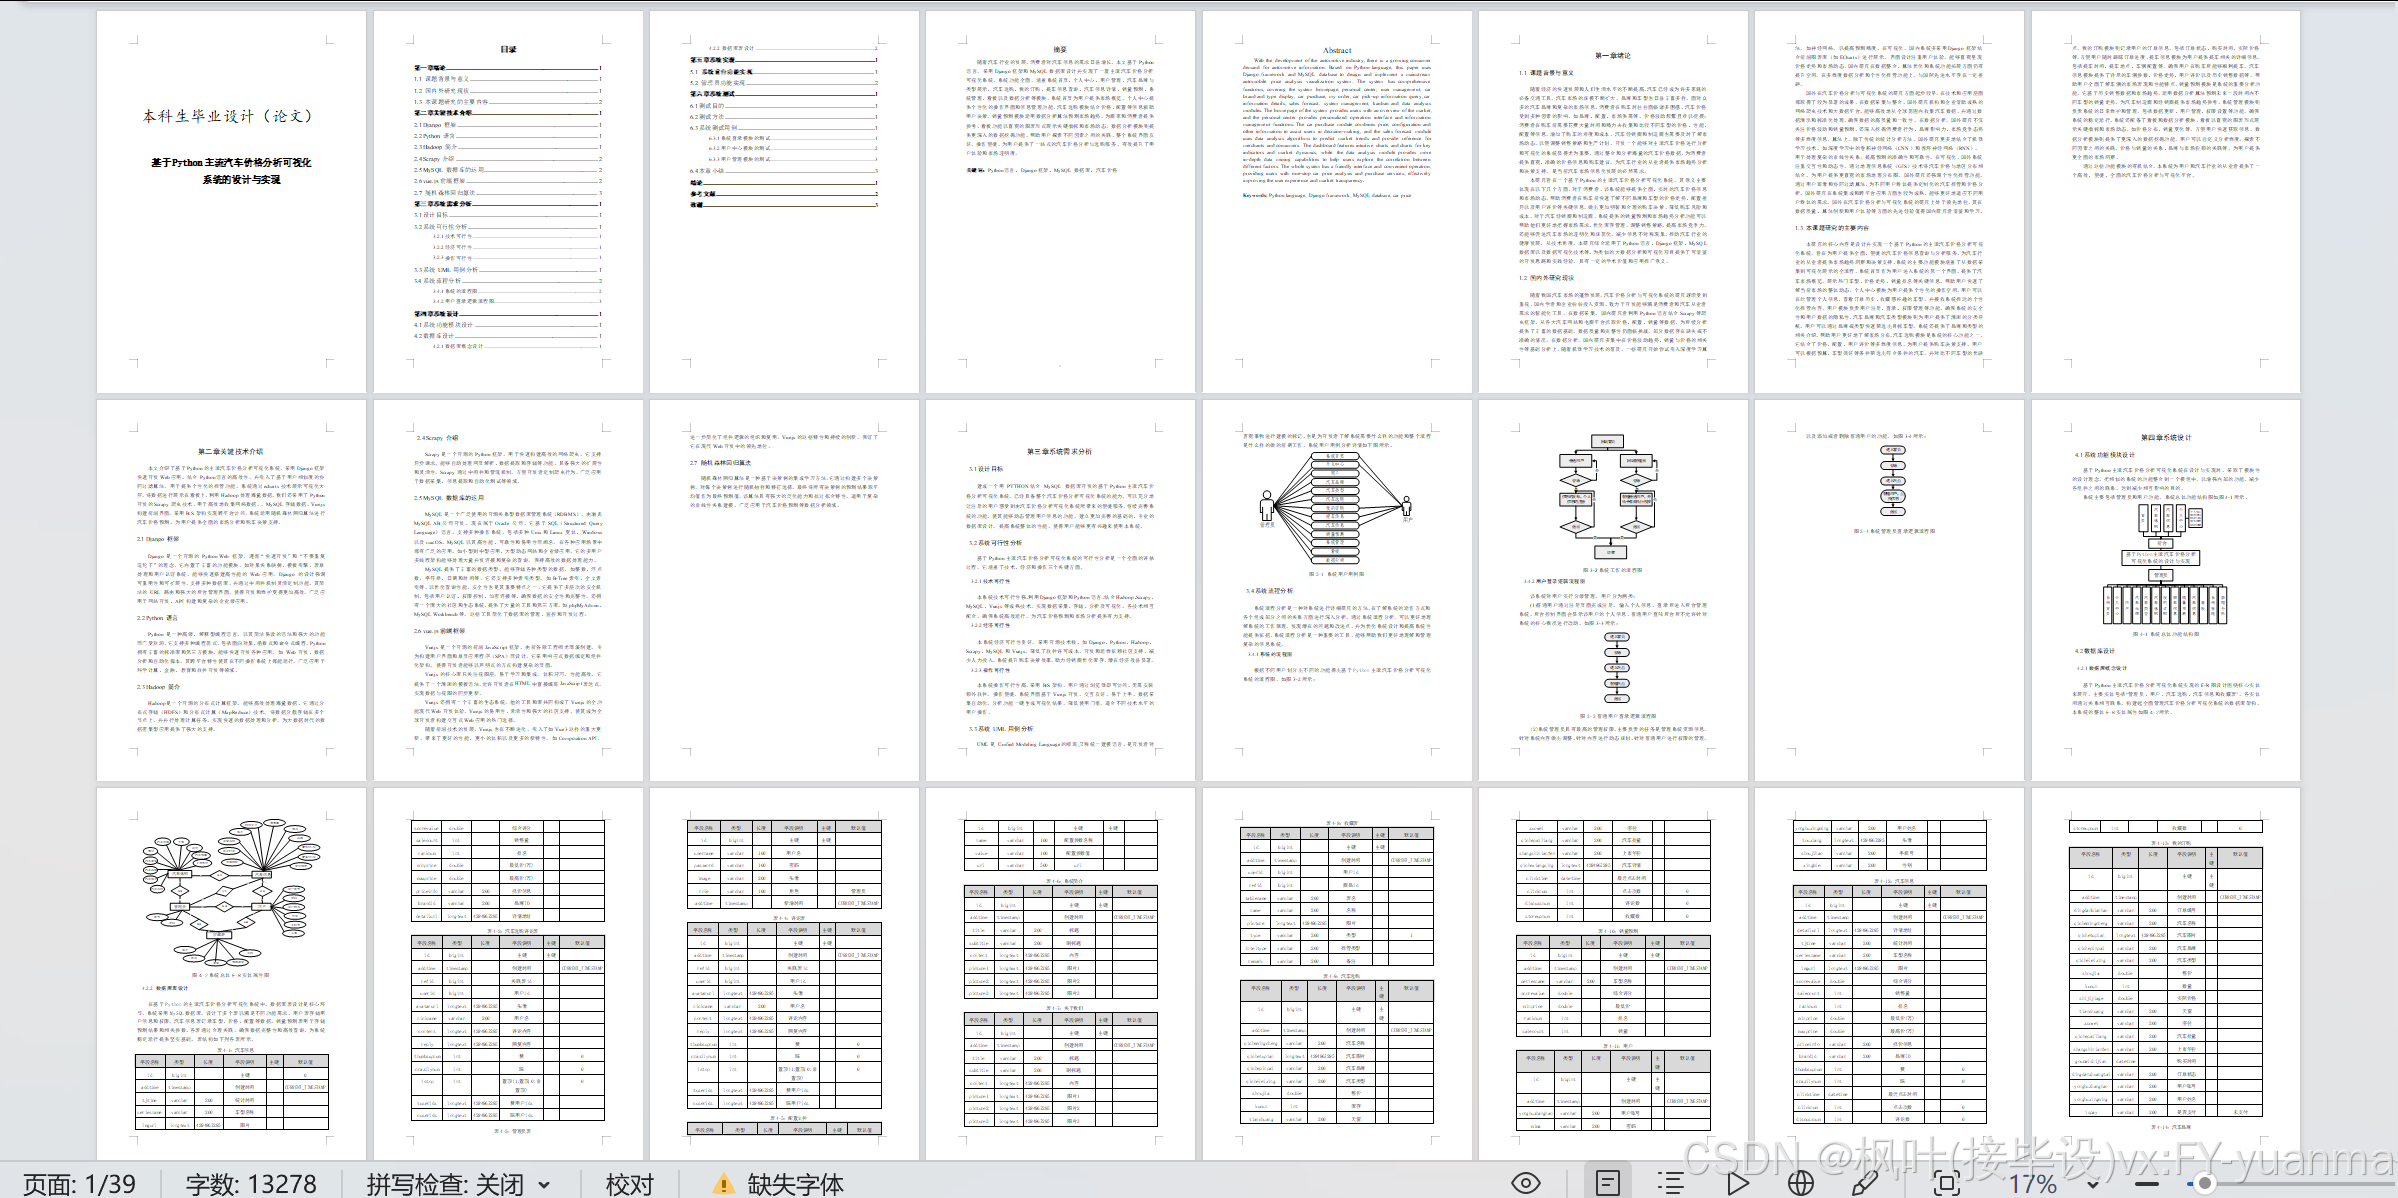Click the 校对 proofreading button
The width and height of the screenshot is (2398, 1198).
click(629, 1184)
